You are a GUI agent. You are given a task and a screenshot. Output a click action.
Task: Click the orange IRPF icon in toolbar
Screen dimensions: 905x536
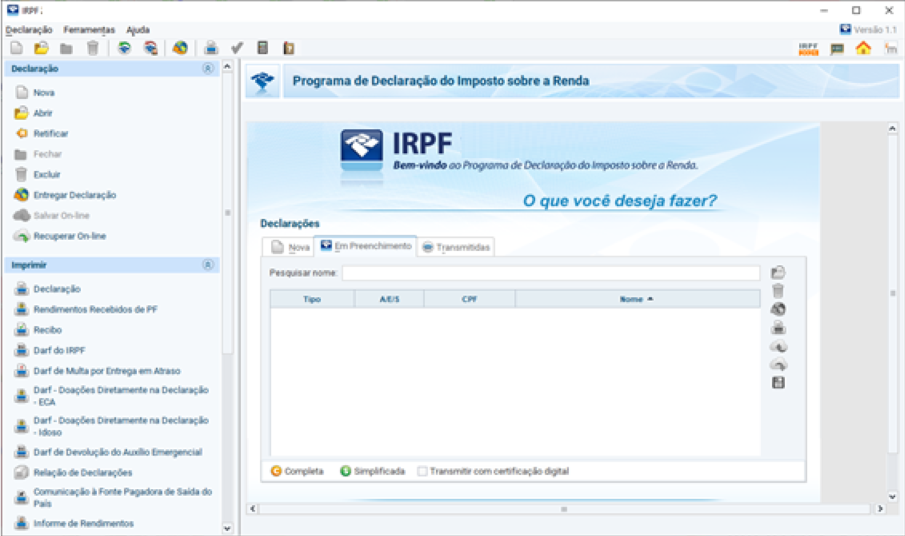point(809,49)
